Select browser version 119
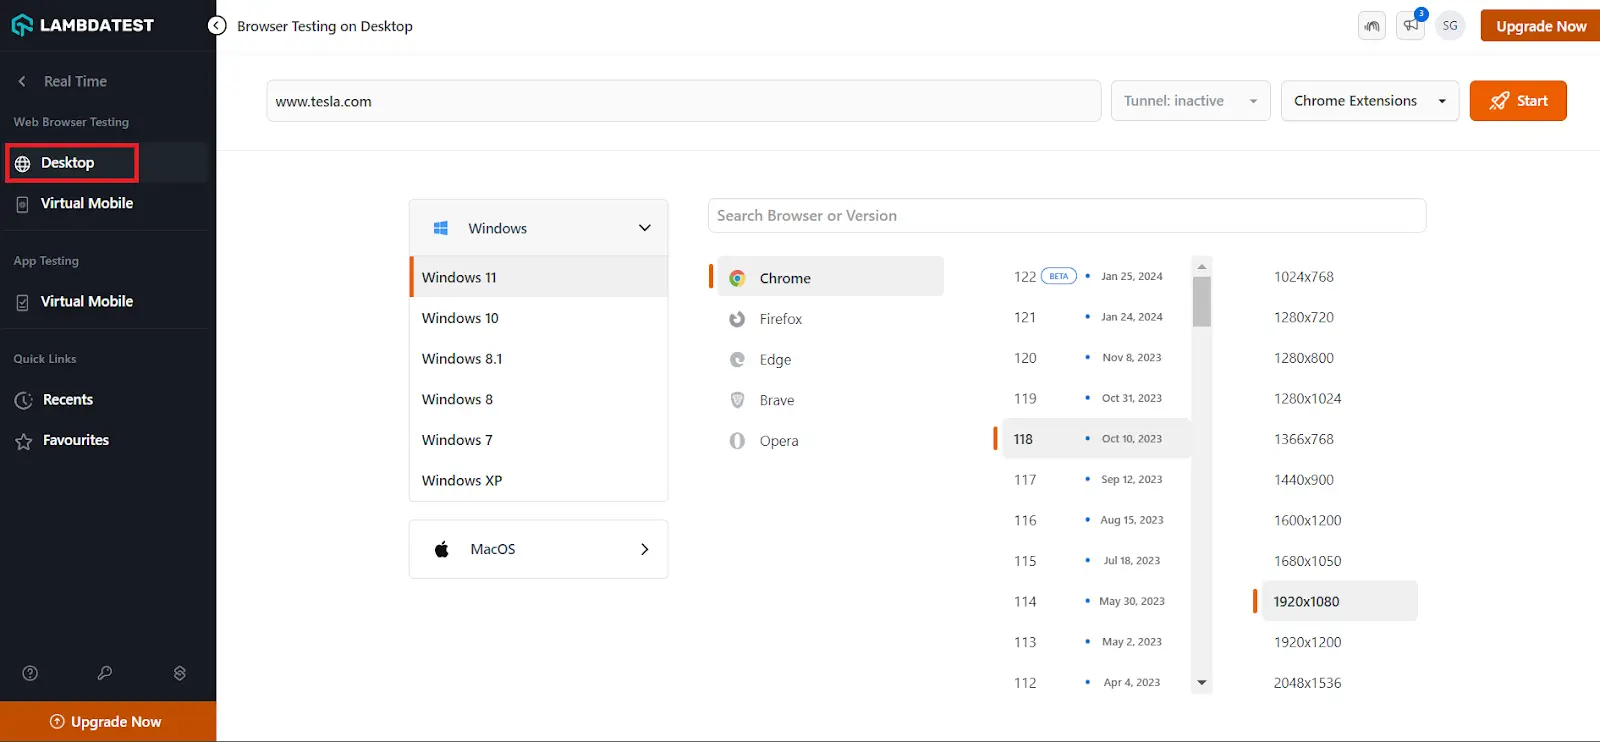1600x742 pixels. (1096, 398)
